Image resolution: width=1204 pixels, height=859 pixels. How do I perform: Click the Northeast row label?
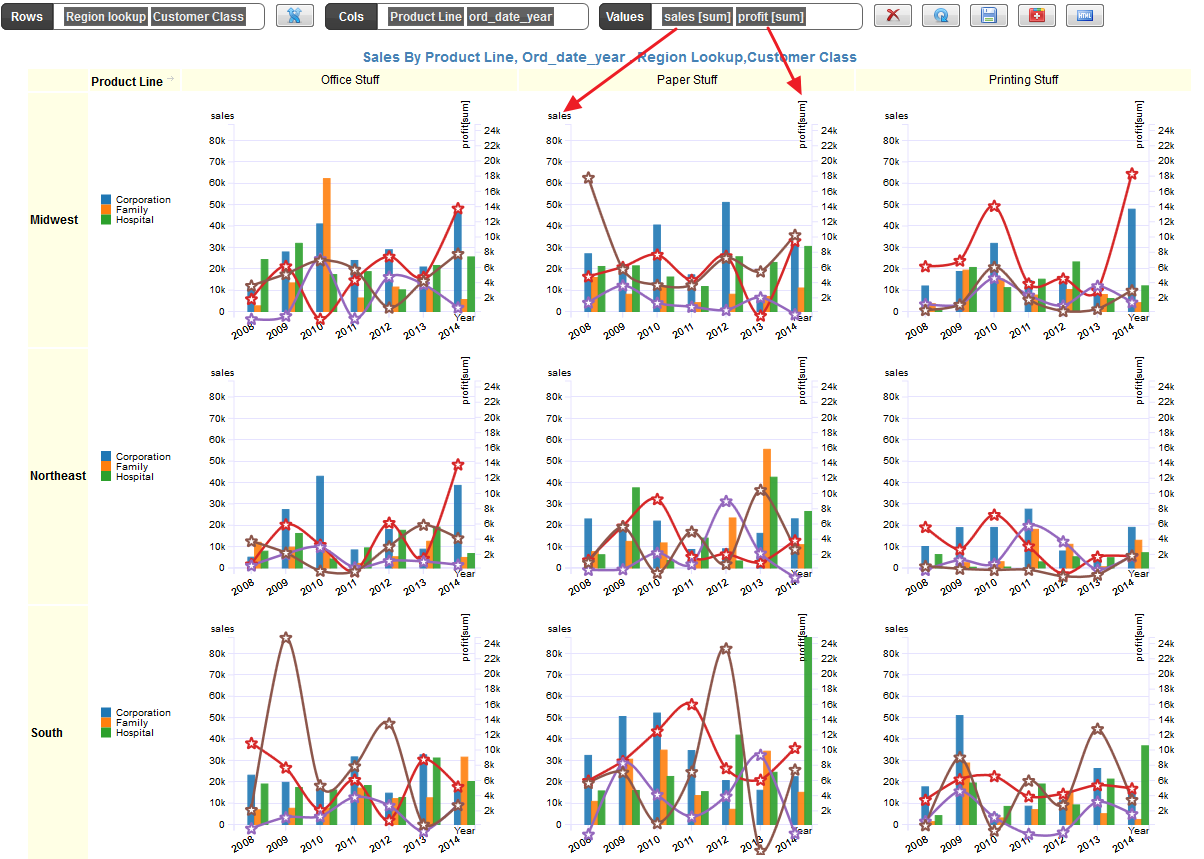(x=58, y=476)
